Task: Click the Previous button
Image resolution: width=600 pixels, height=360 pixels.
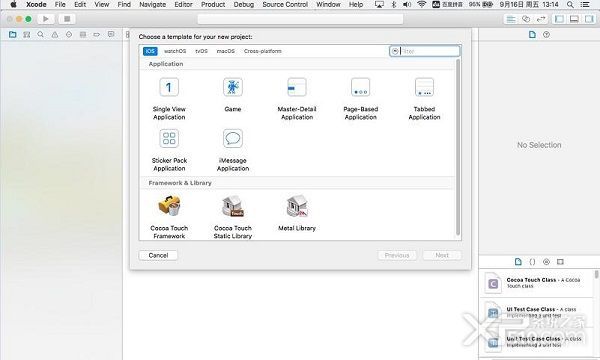Action: (397, 255)
